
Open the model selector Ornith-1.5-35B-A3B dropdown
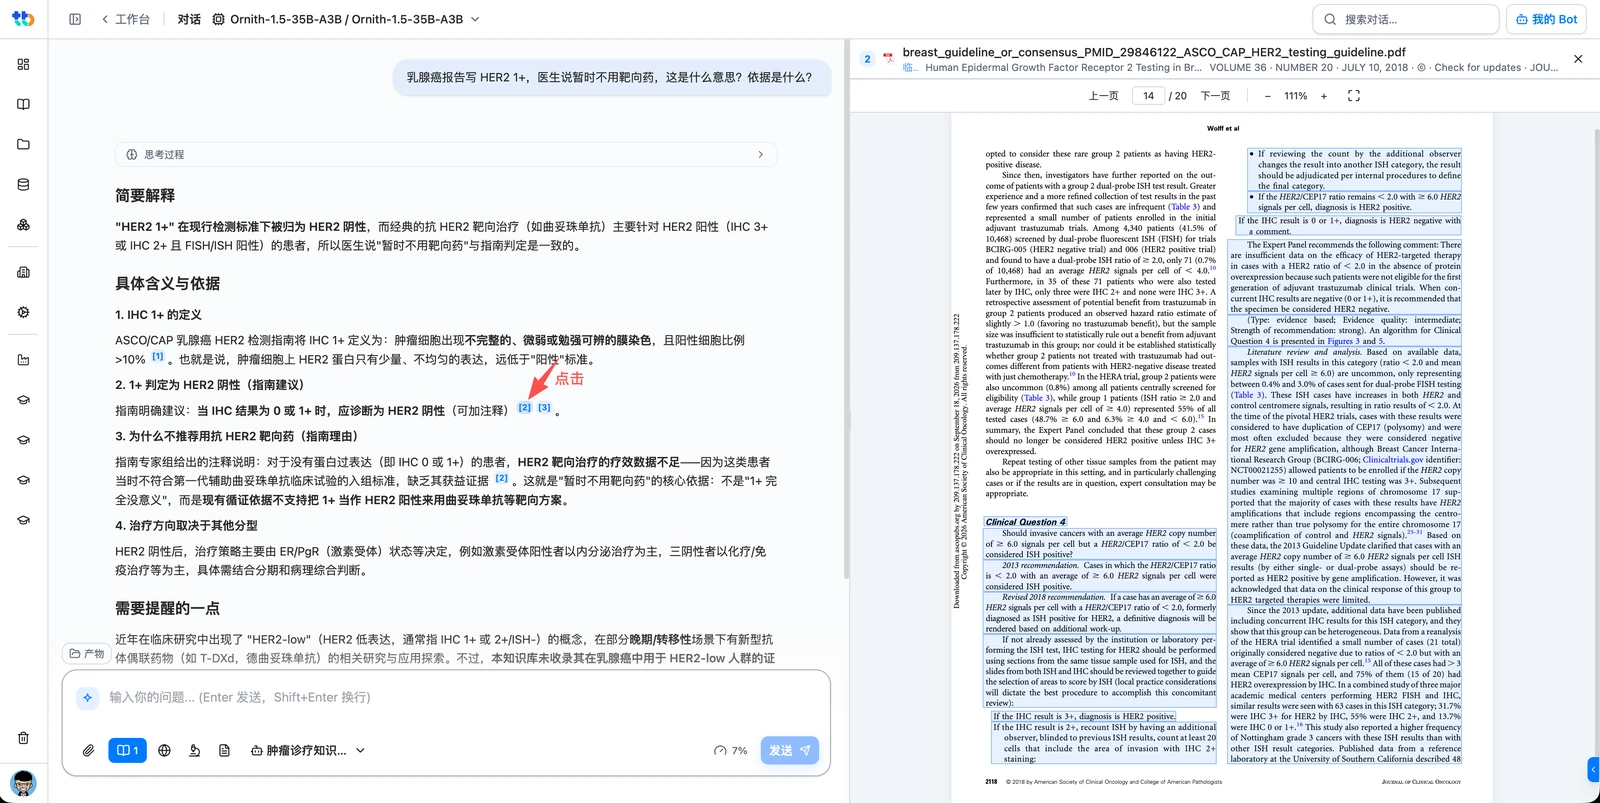point(346,19)
